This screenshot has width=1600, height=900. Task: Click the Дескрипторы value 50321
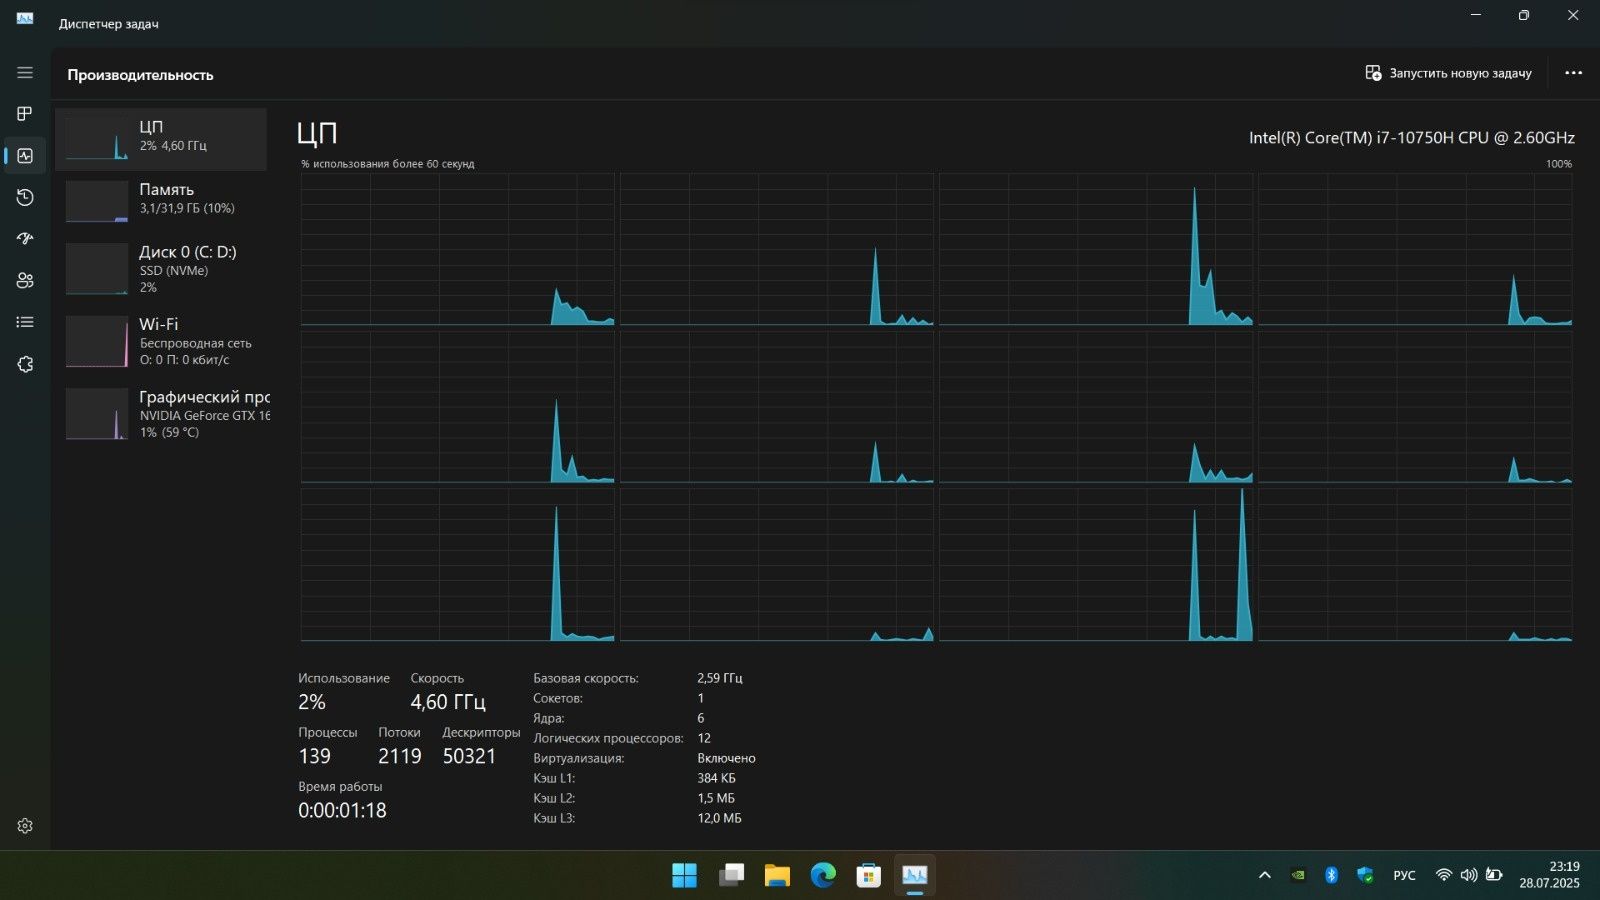click(x=469, y=756)
